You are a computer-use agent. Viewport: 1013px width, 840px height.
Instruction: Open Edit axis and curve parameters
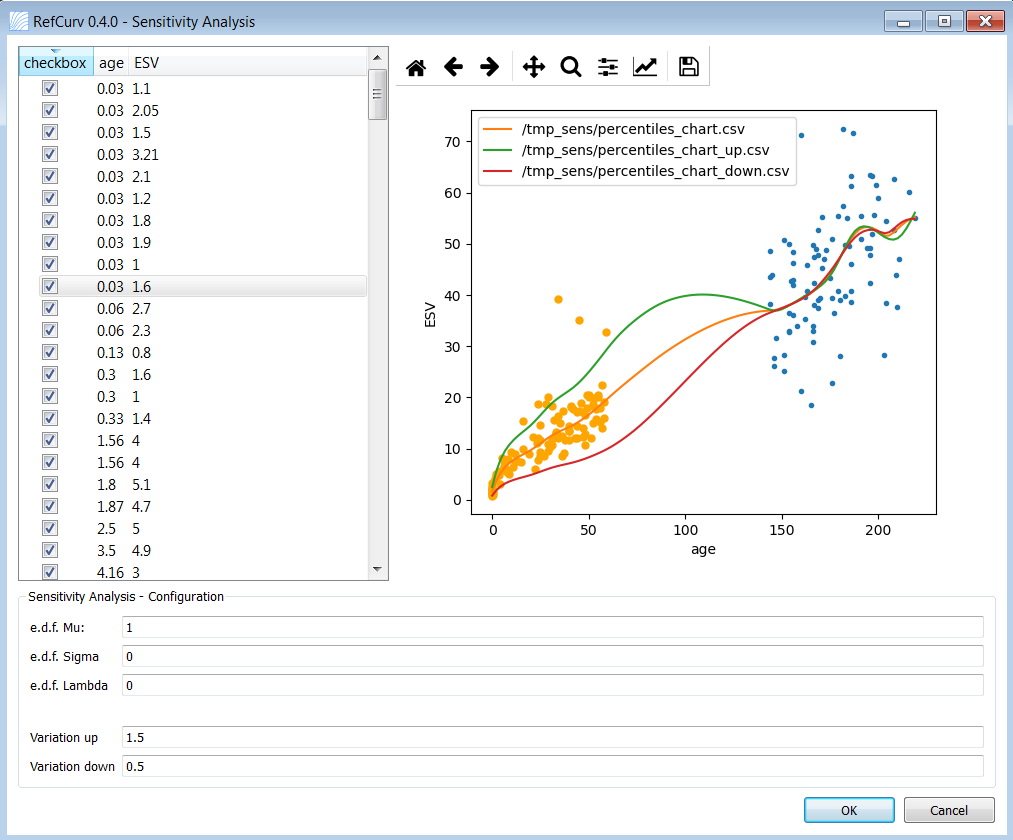pos(645,67)
